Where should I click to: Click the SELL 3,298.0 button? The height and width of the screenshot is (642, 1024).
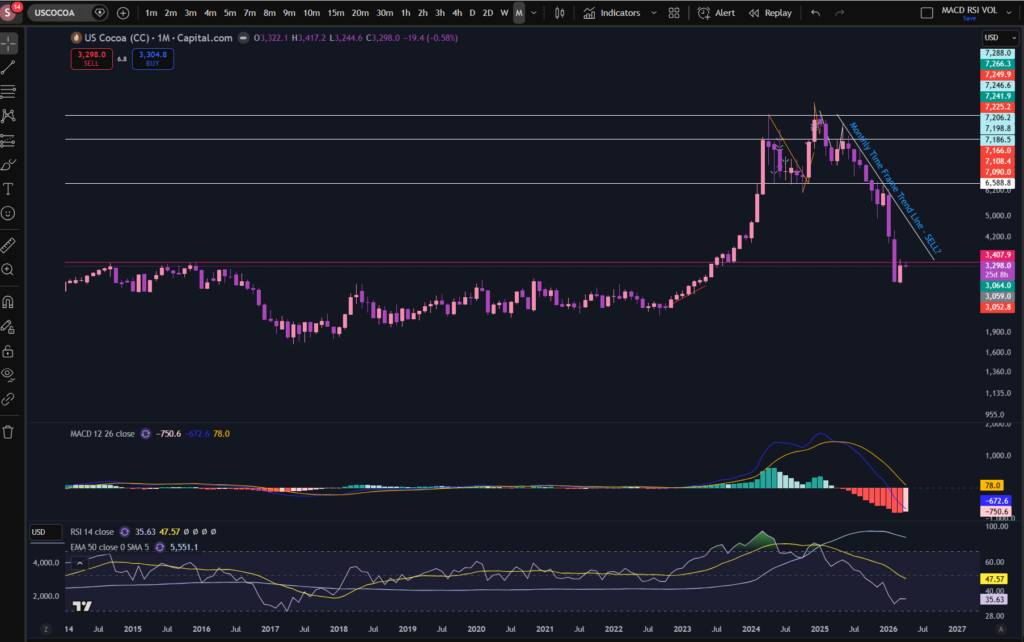[x=91, y=59]
